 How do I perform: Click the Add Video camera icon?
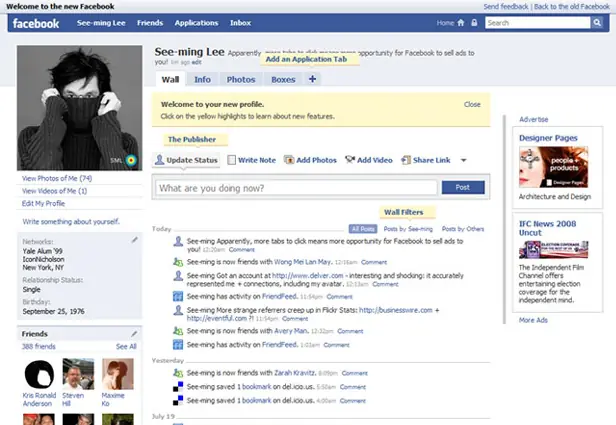(350, 159)
